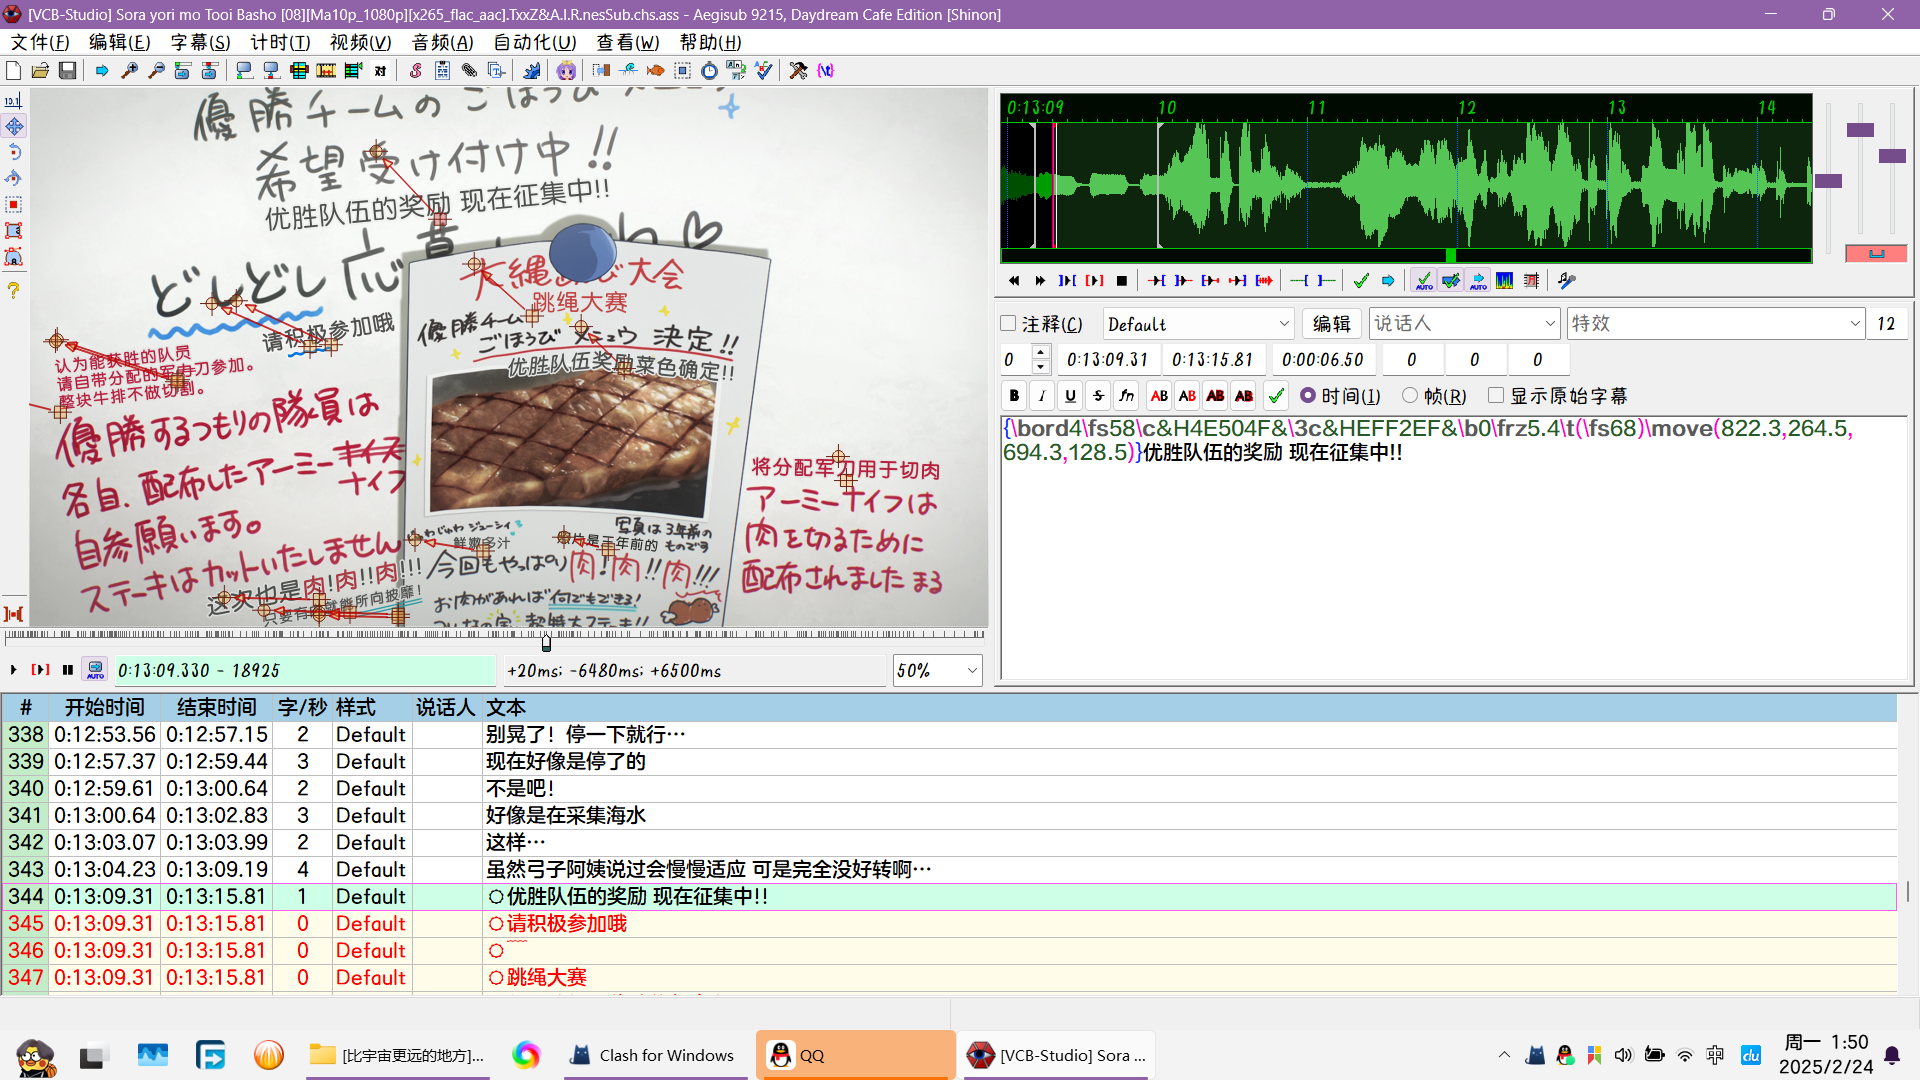
Task: Open the Shift Times stopwatch icon
Action: tap(709, 71)
